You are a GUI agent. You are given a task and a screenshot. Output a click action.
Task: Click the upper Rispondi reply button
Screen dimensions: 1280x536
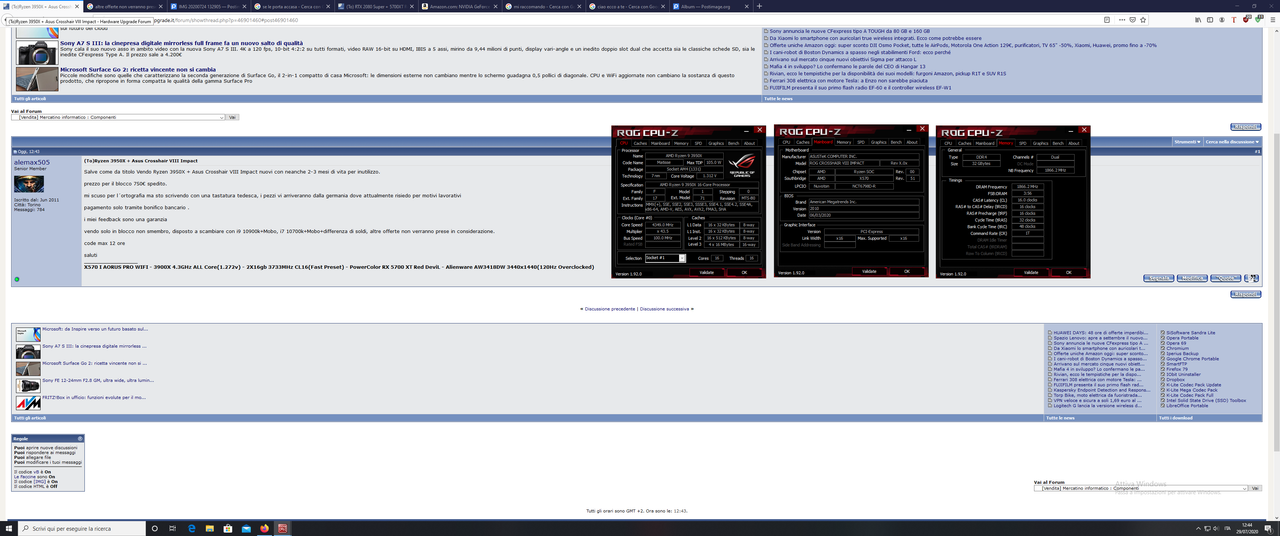[x=1246, y=127]
